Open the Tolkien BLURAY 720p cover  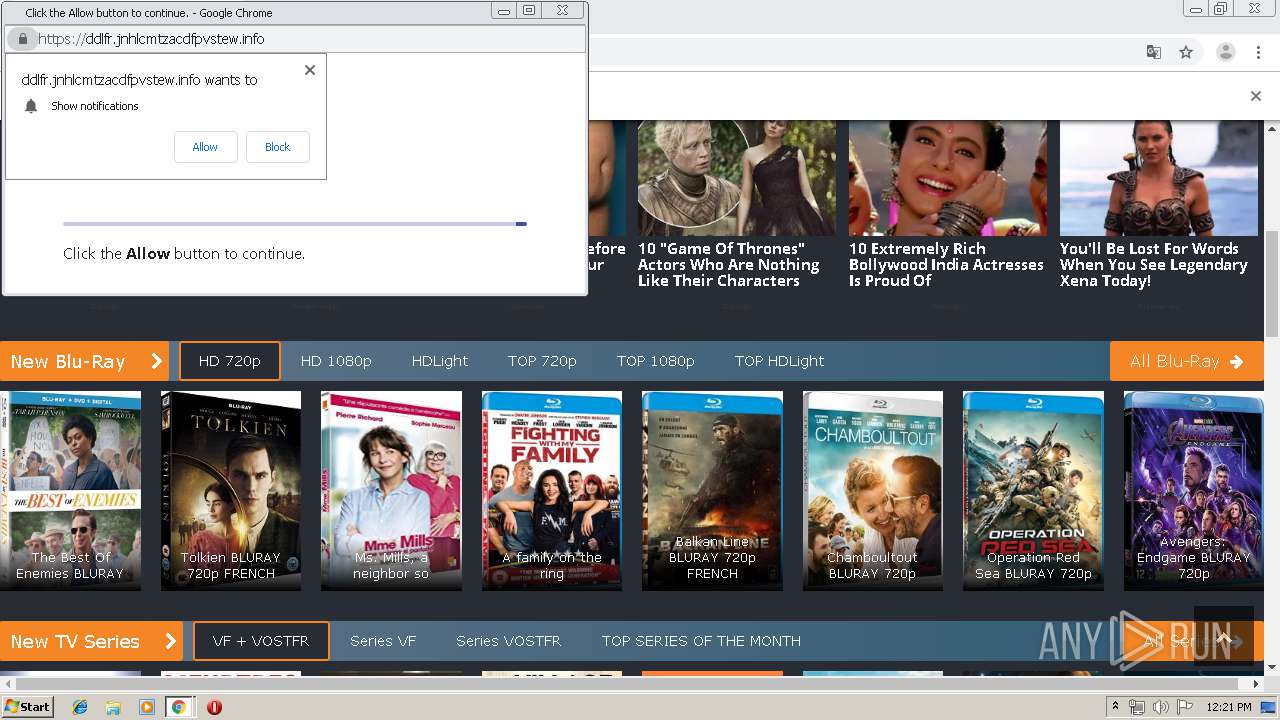coord(231,490)
